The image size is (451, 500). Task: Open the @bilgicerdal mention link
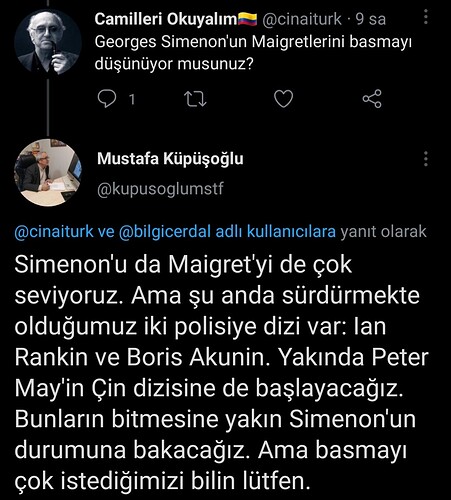click(165, 232)
